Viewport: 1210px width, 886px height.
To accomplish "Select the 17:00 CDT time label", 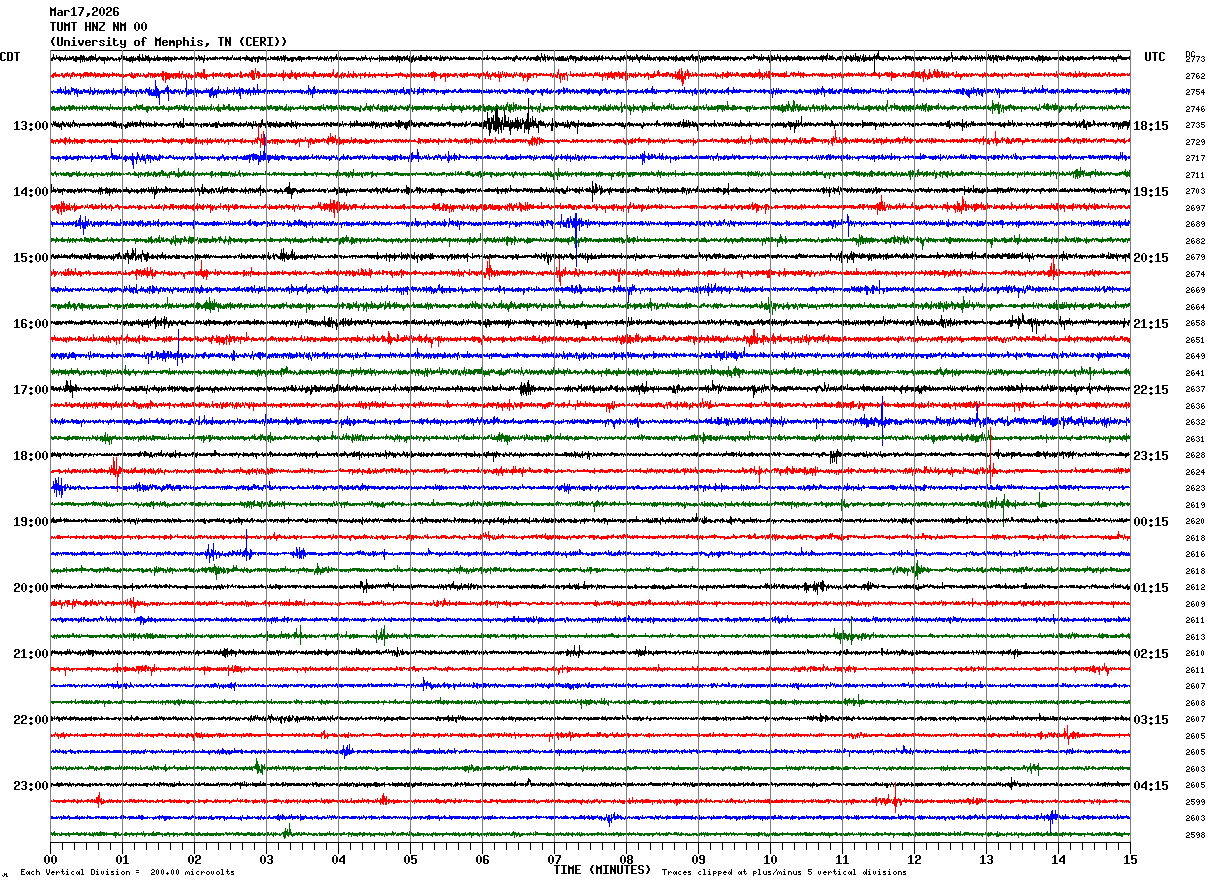I will tap(31, 390).
